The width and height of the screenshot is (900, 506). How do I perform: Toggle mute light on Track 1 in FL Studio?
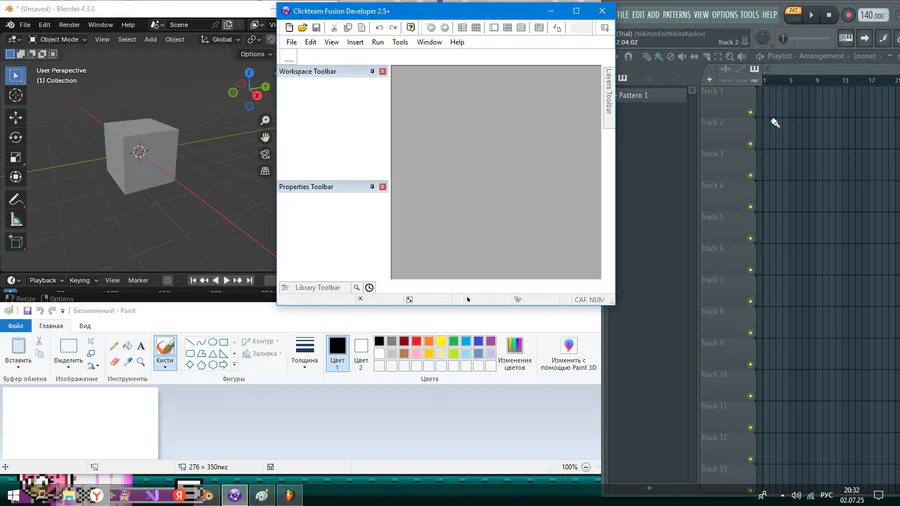750,112
